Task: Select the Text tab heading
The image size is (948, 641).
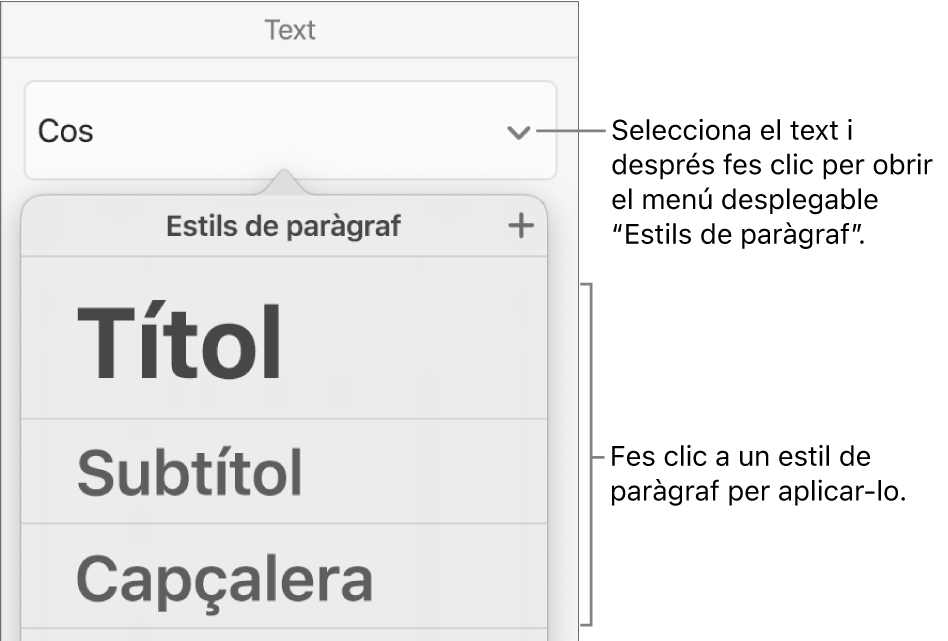Action: [x=290, y=30]
